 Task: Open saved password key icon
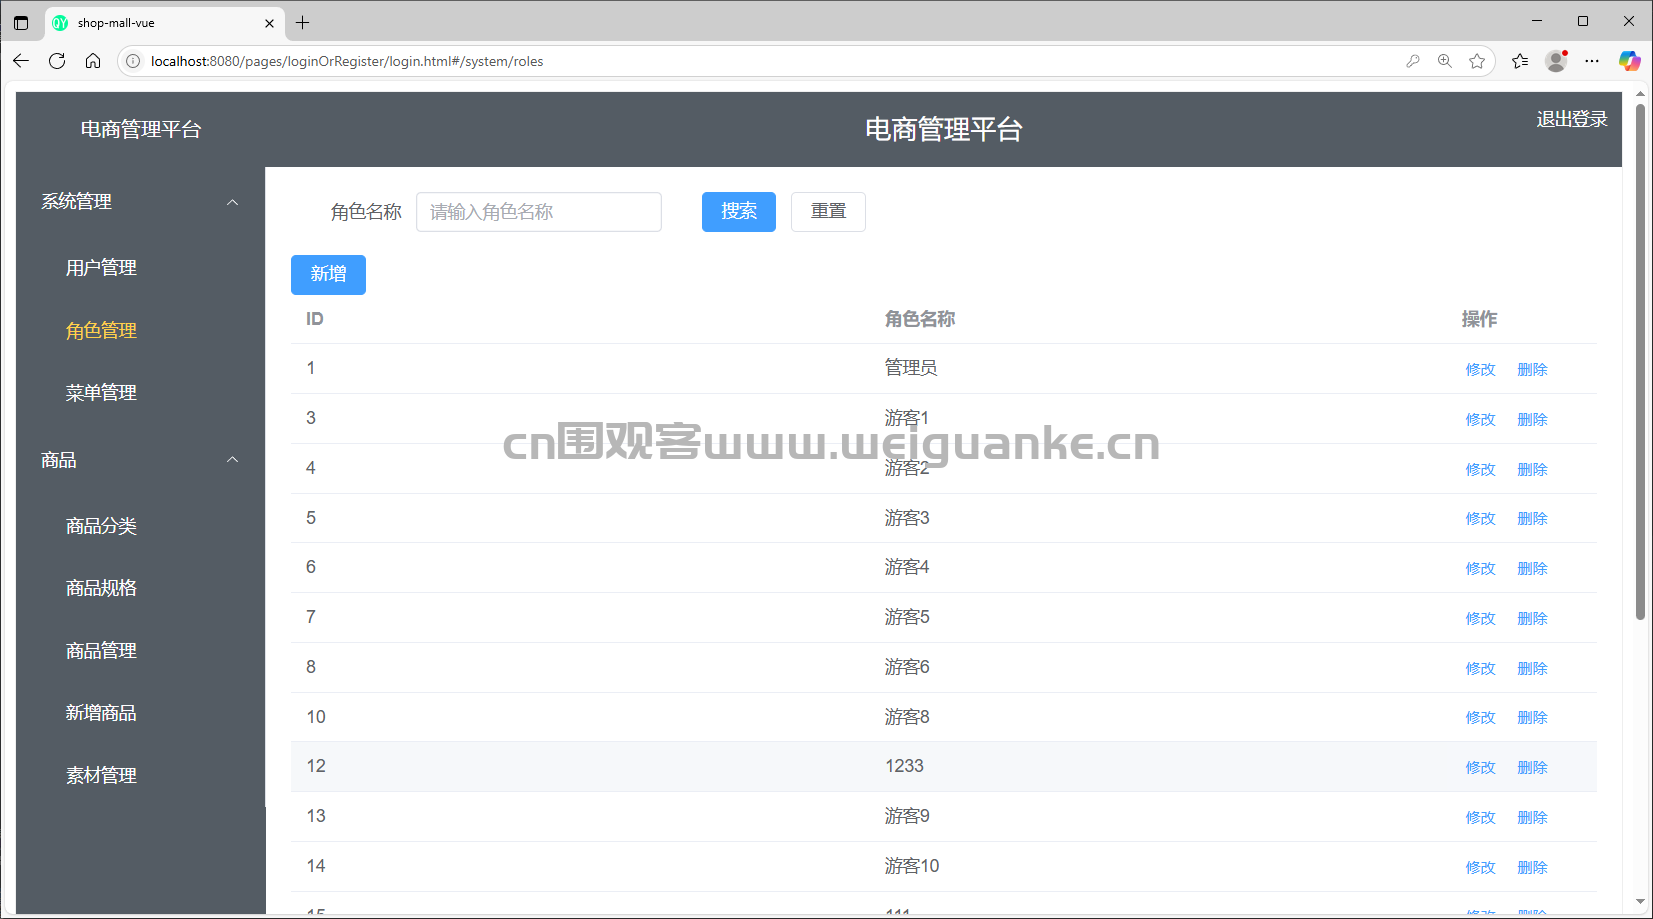(1413, 61)
